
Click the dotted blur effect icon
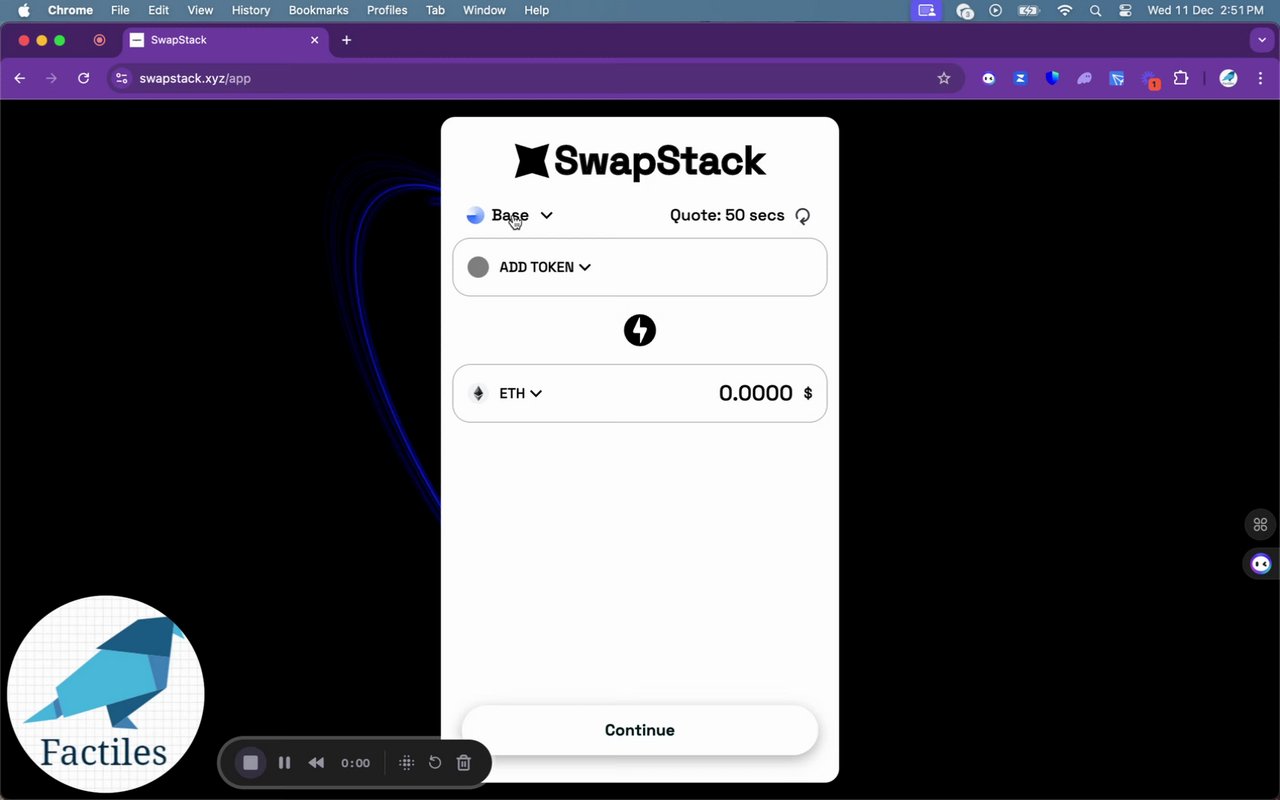pos(406,763)
